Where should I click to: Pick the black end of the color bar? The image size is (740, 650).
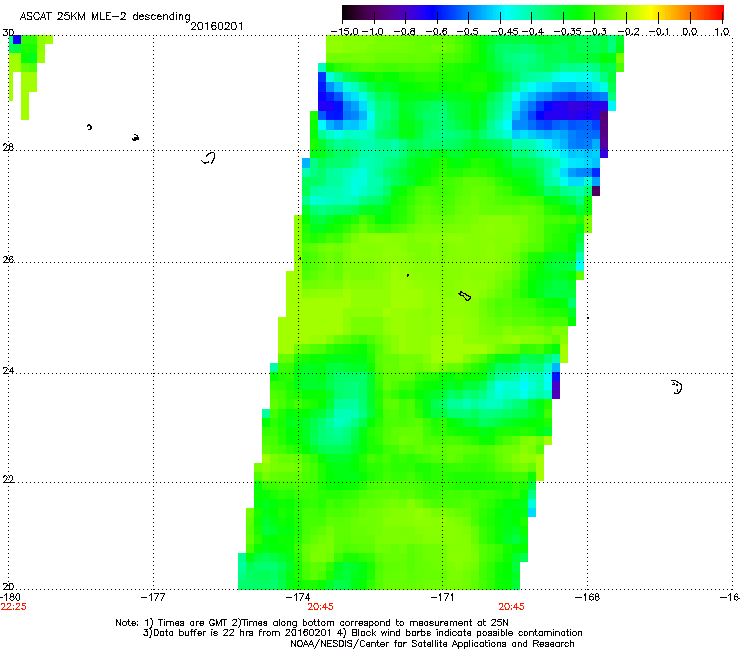point(348,13)
